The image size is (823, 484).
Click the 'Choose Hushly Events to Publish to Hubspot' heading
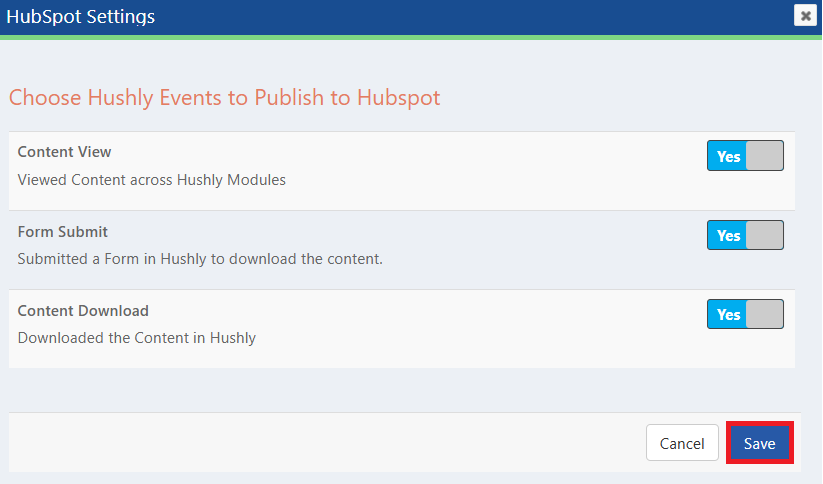(x=225, y=98)
